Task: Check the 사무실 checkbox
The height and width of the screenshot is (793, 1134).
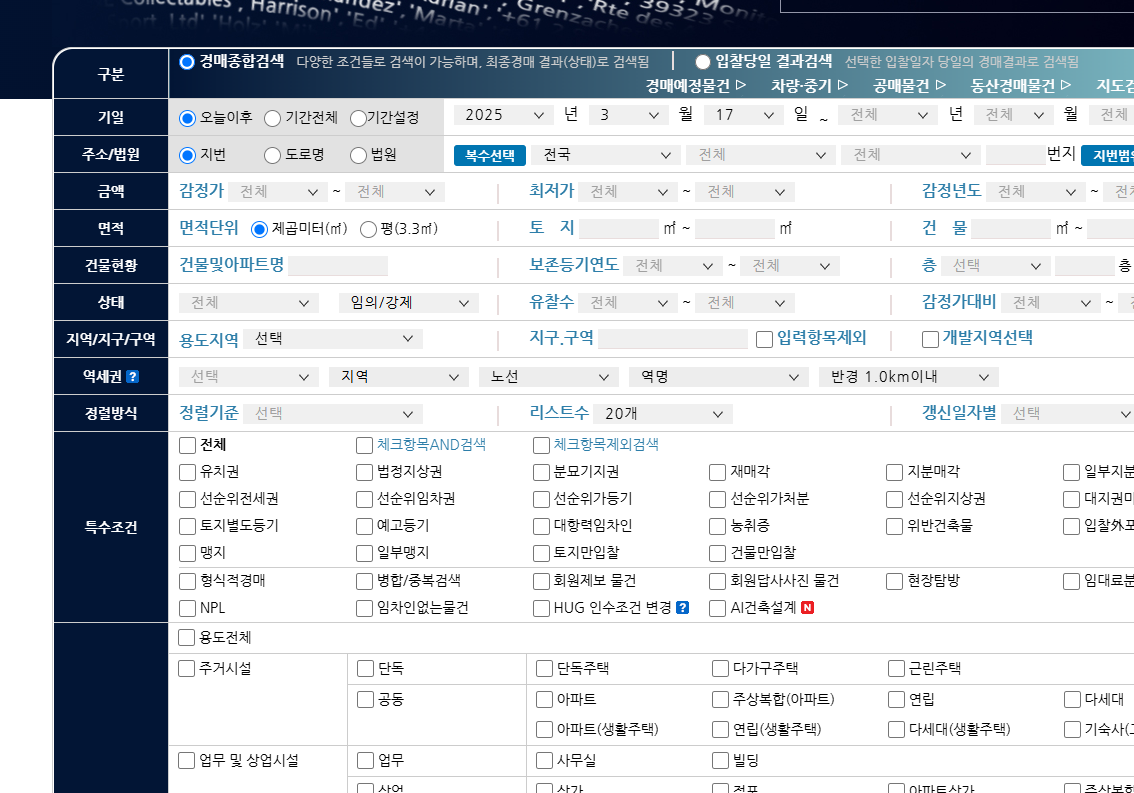Action: pyautogui.click(x=544, y=760)
